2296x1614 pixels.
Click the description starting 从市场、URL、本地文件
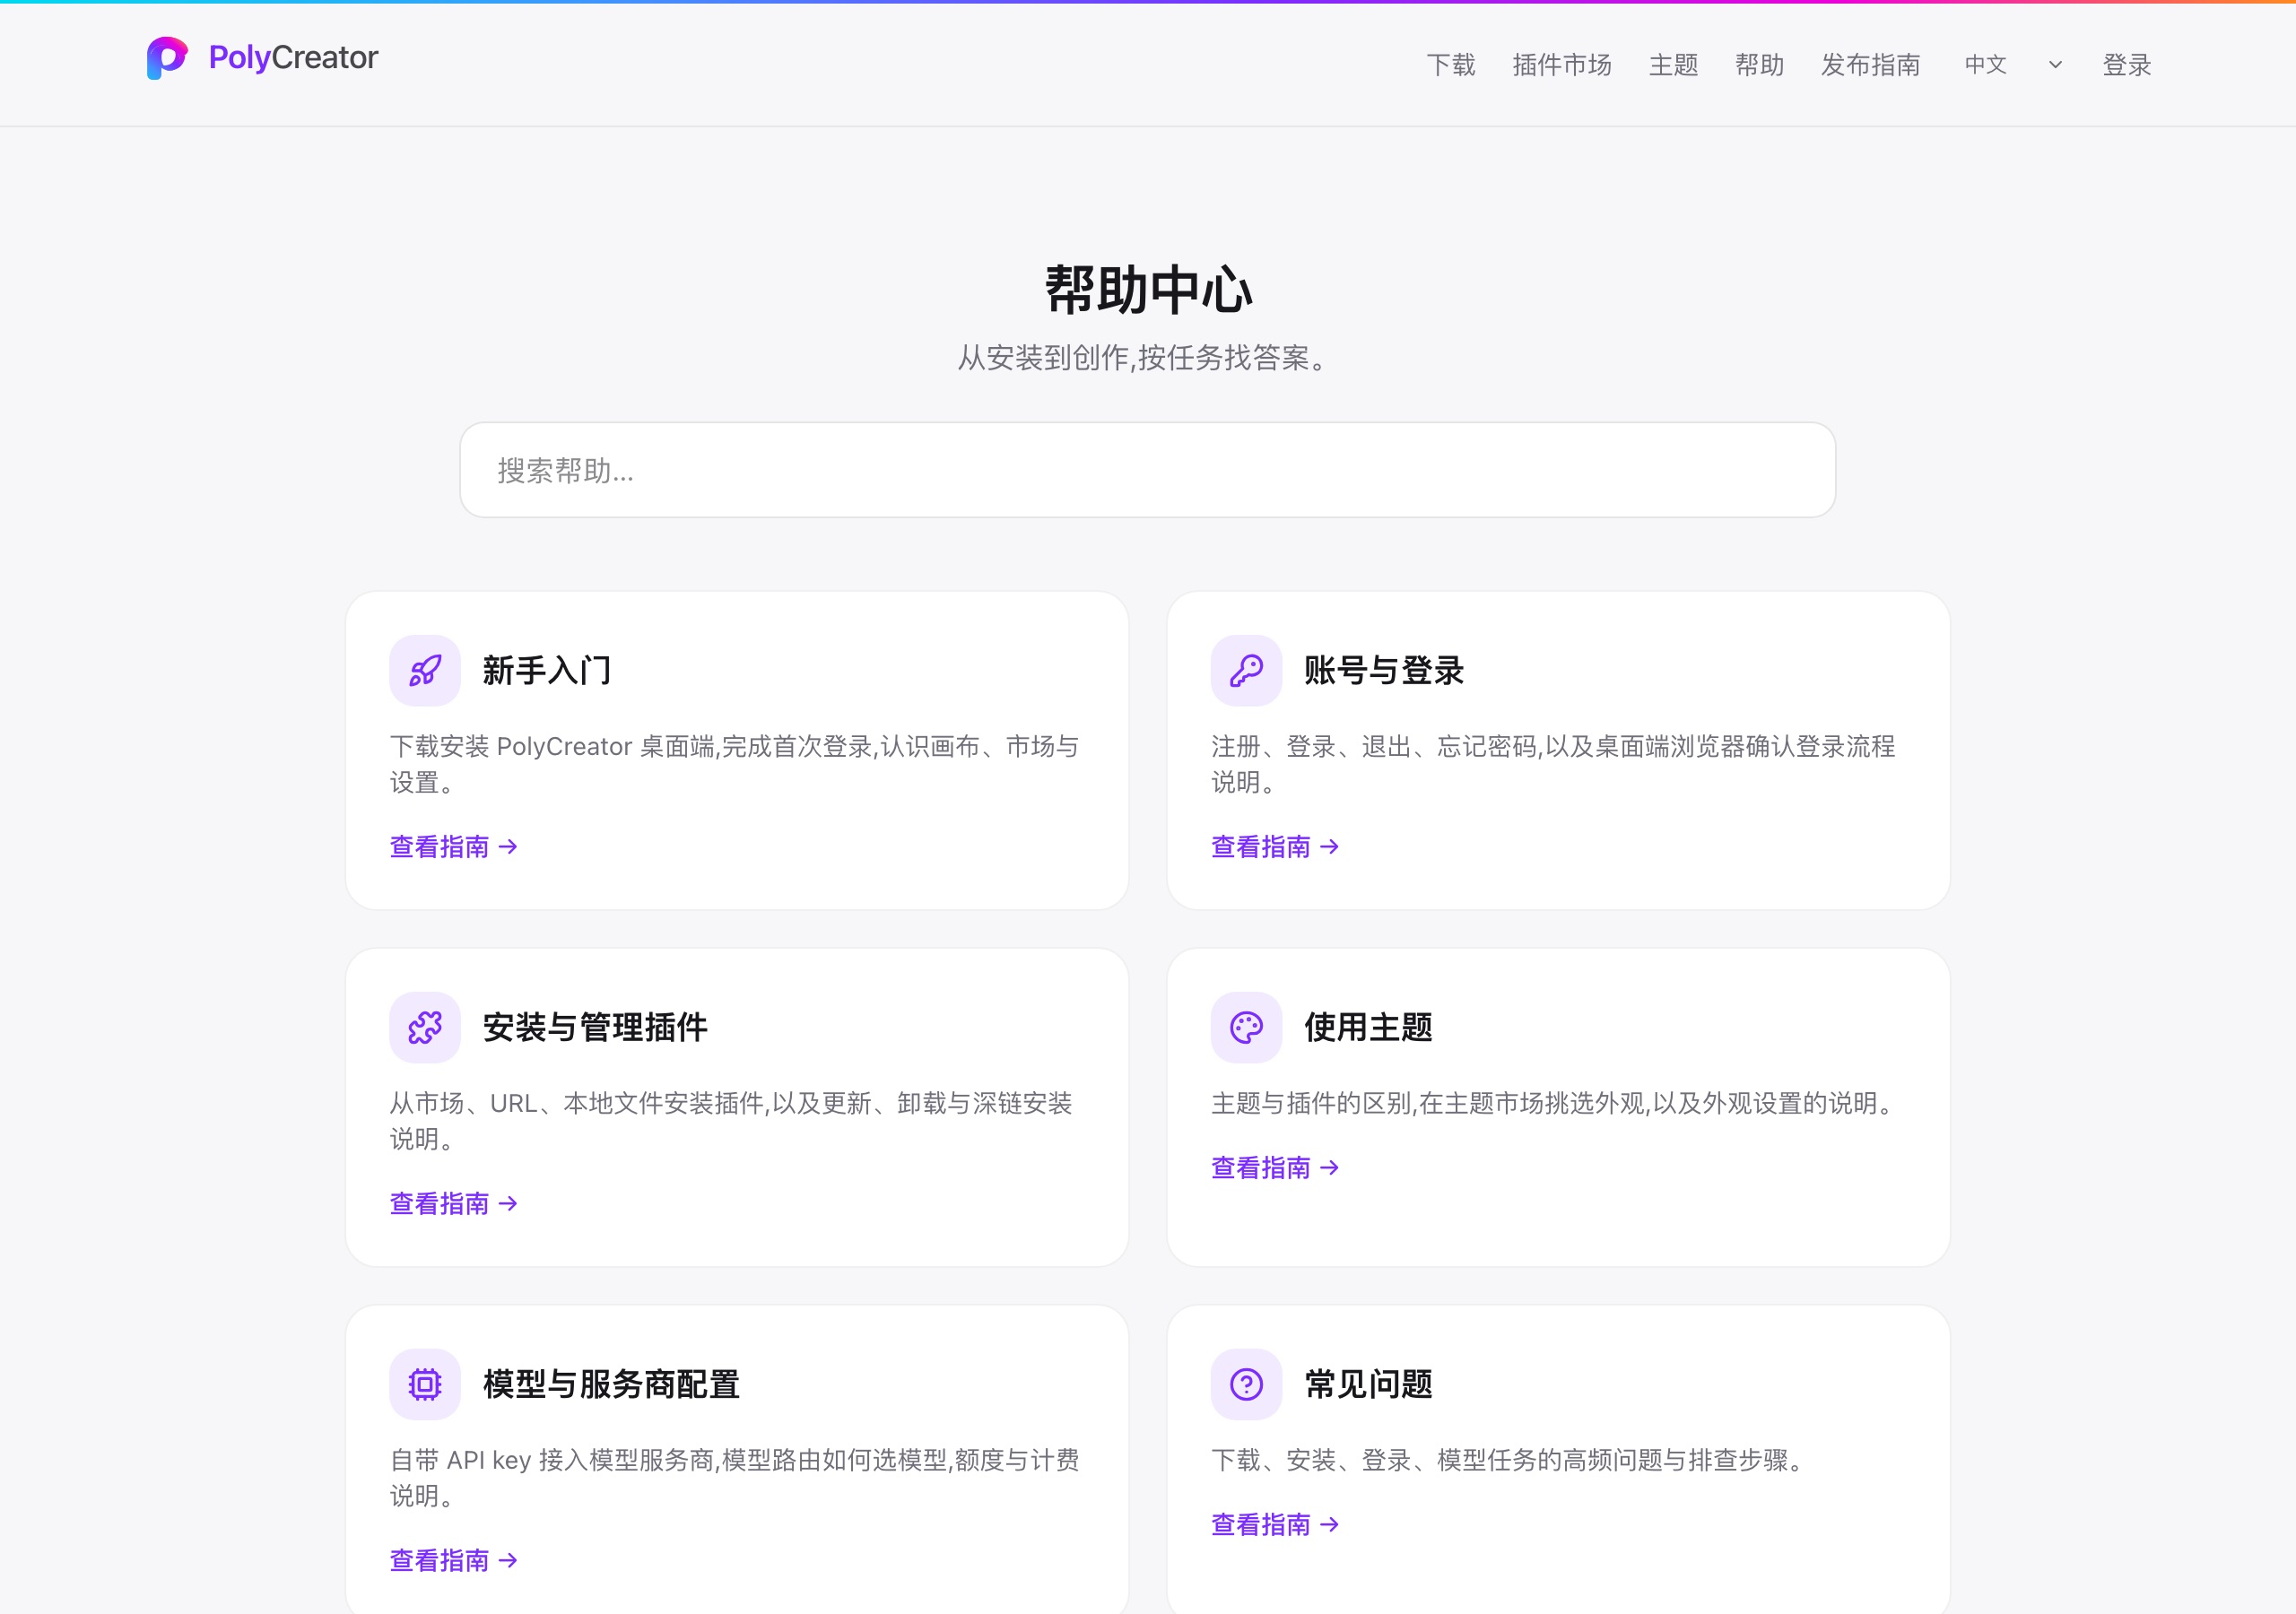731,1121
